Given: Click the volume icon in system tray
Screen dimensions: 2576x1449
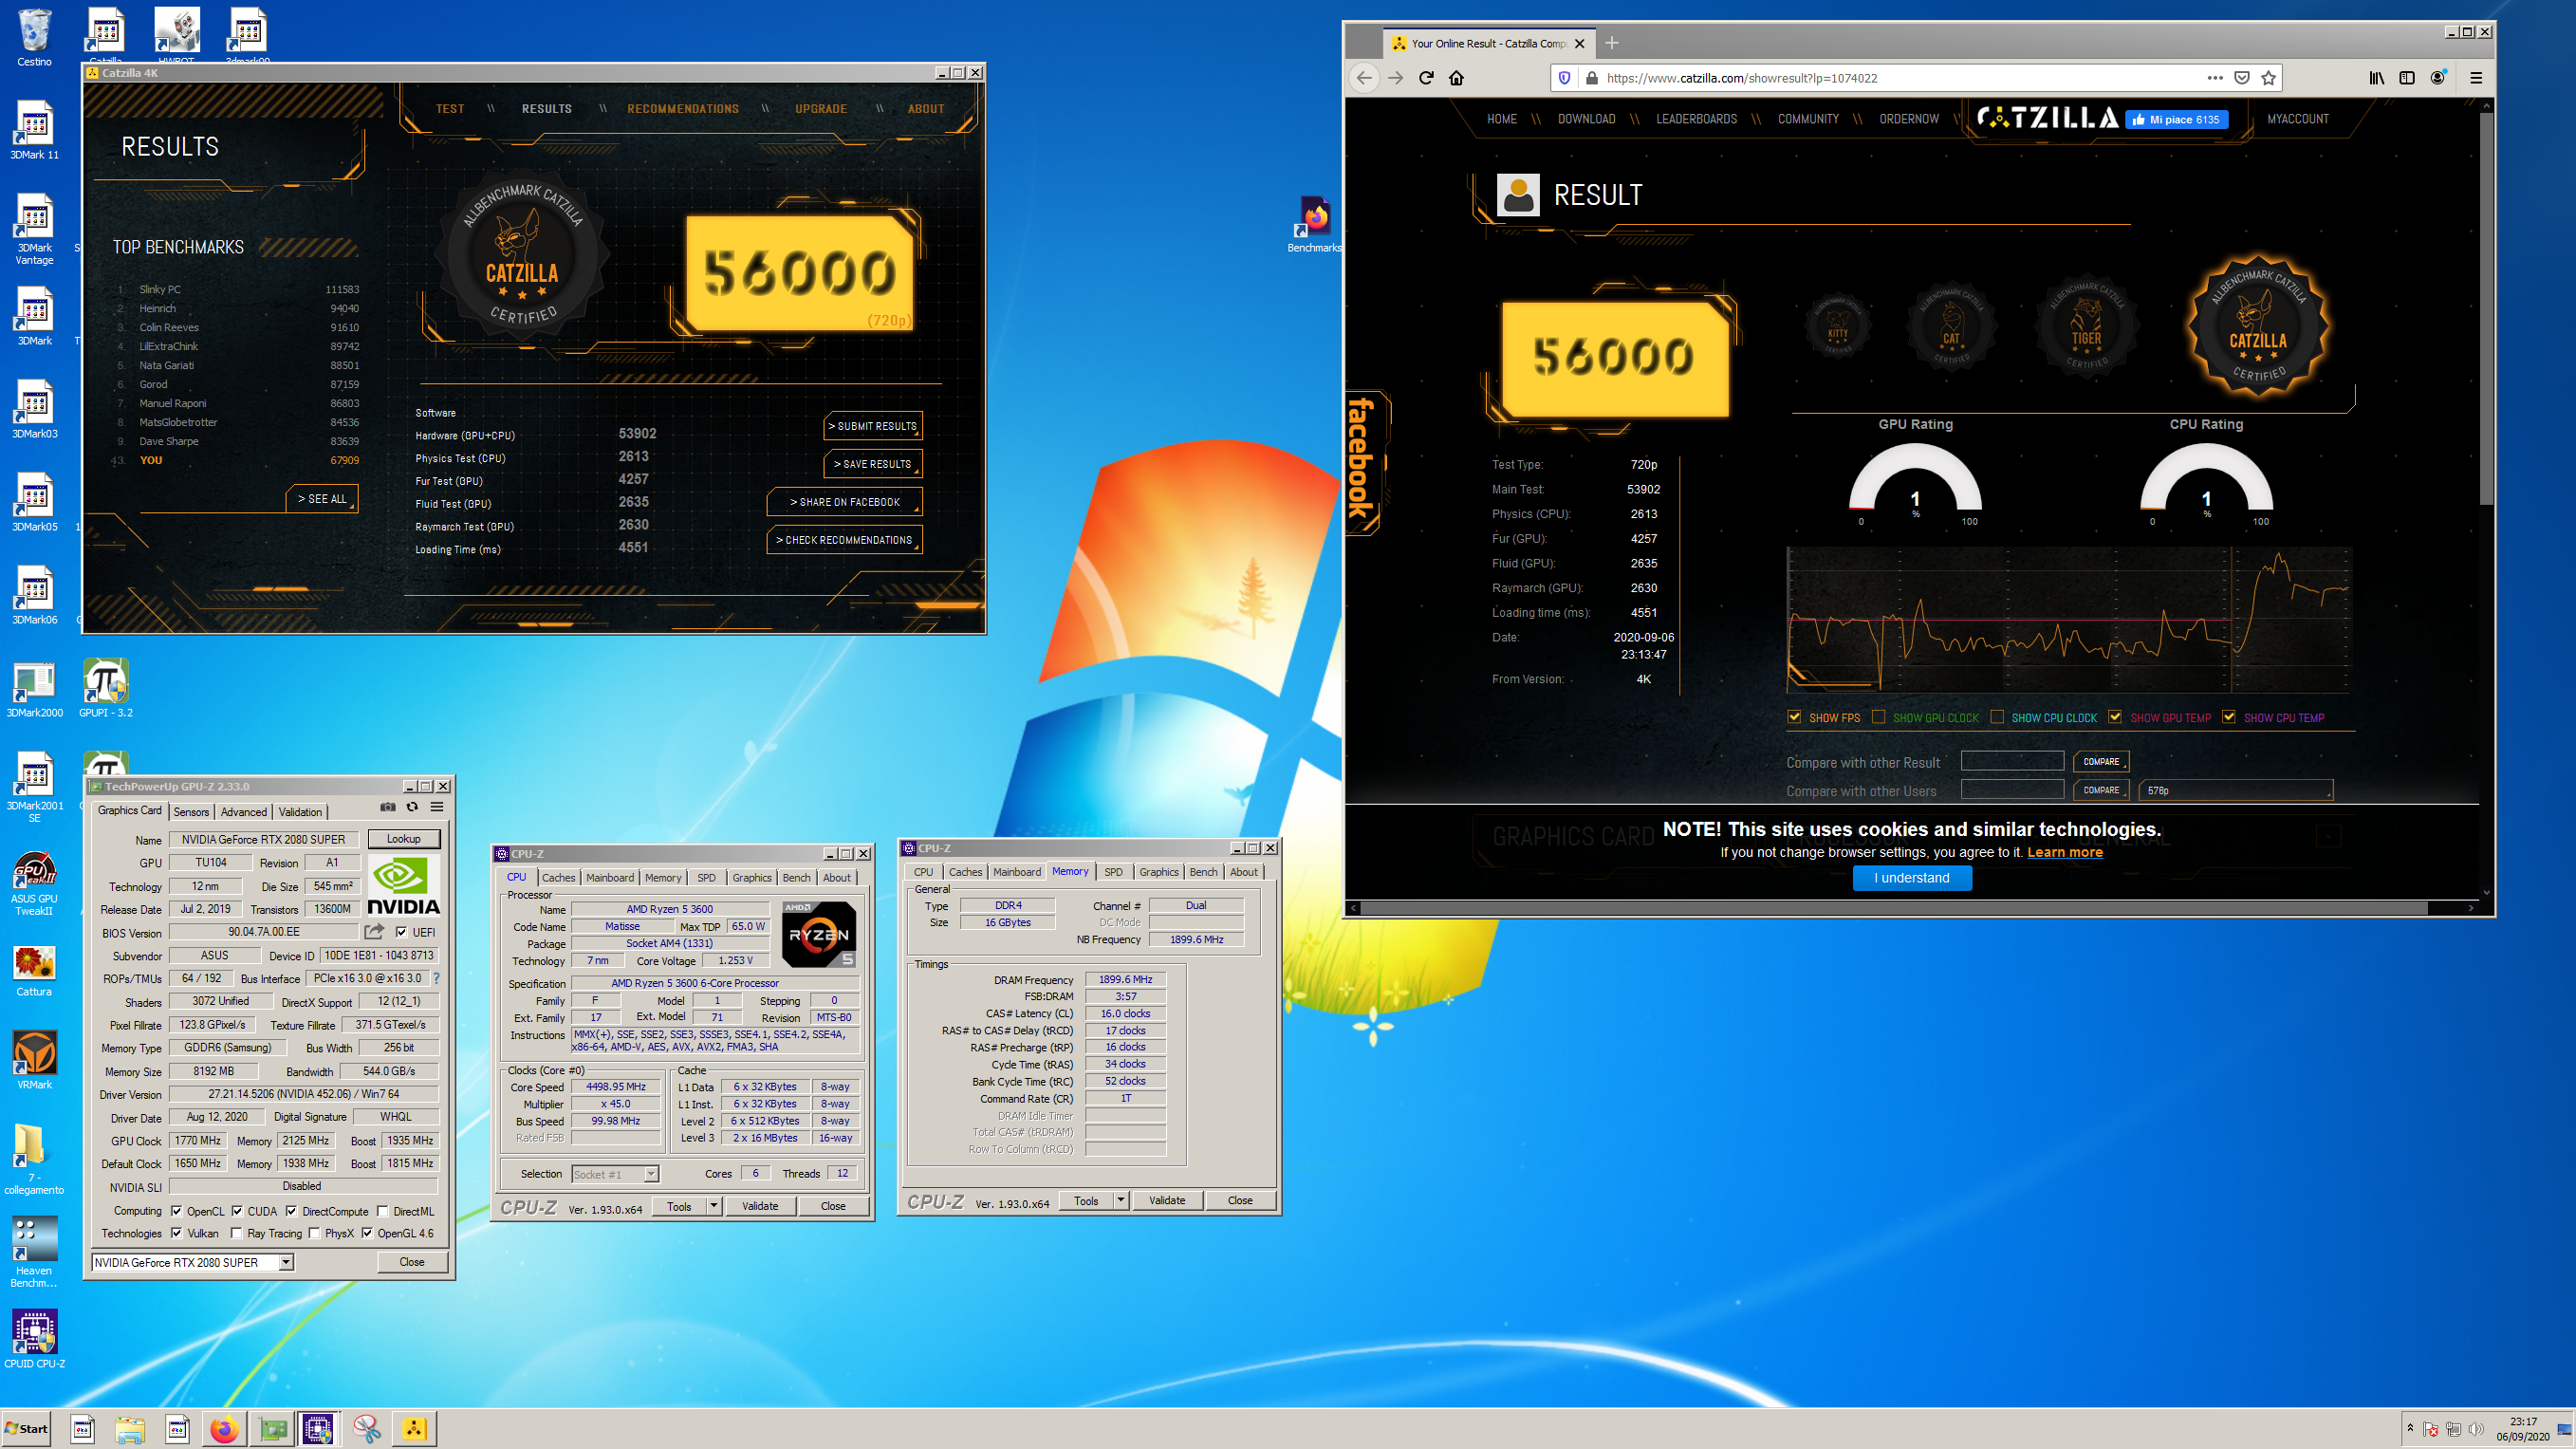Looking at the screenshot, I should click(2476, 1429).
